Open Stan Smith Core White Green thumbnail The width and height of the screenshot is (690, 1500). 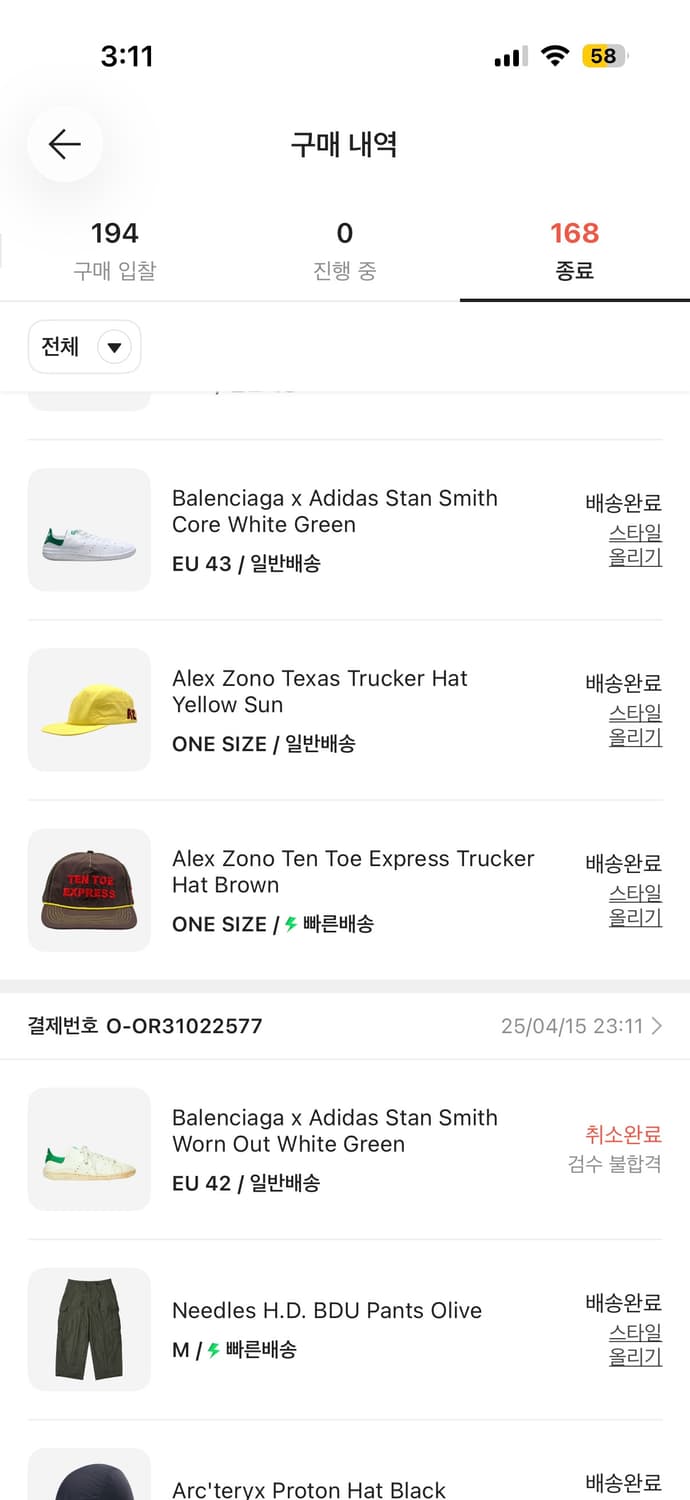coord(89,530)
